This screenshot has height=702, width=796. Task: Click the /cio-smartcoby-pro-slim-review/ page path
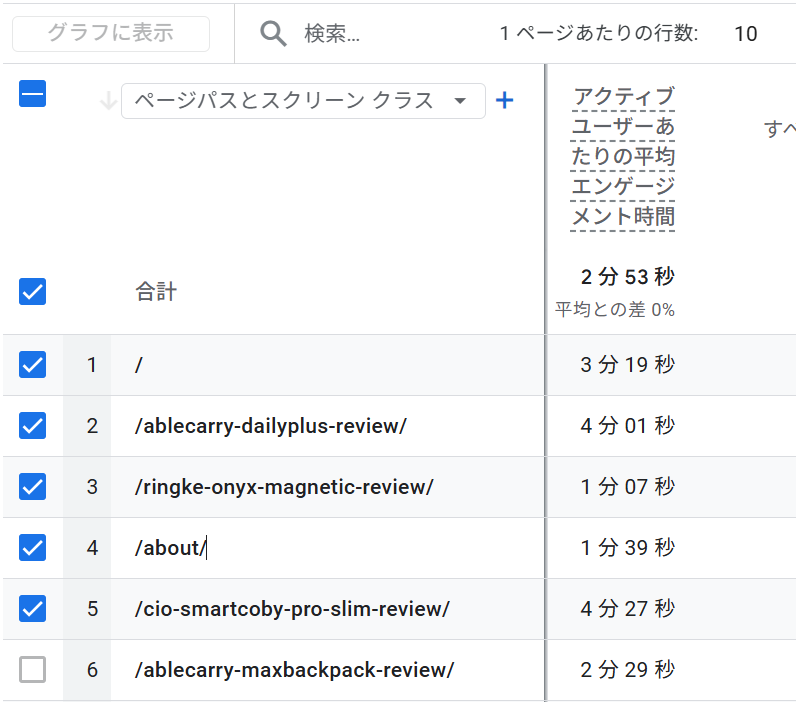click(292, 609)
